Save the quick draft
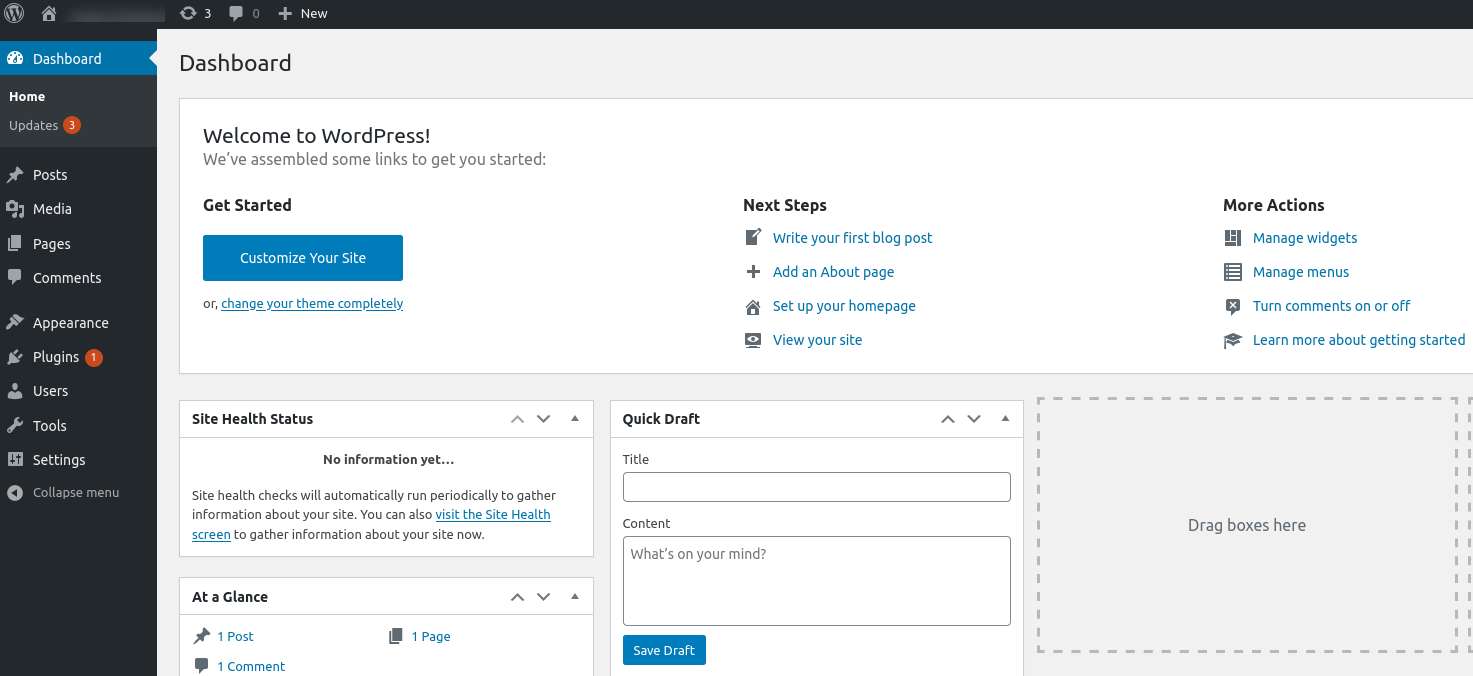 pos(664,650)
